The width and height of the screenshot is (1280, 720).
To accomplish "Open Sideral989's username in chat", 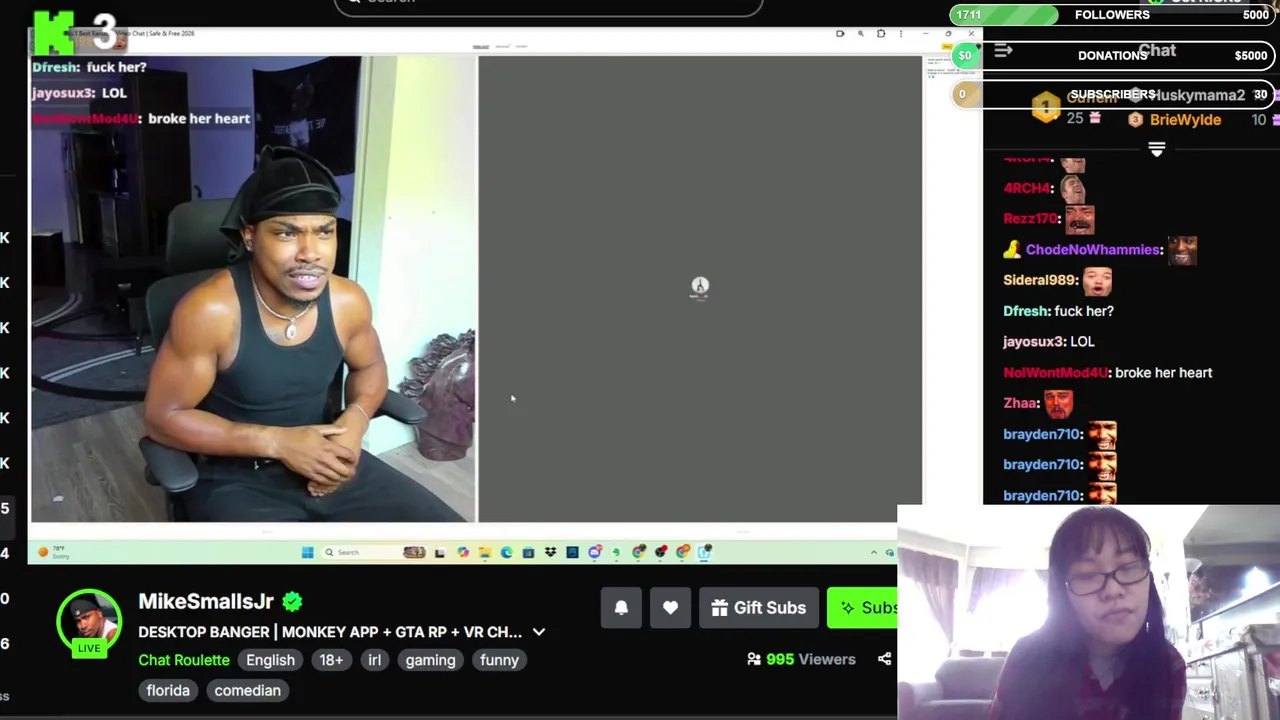I will (x=1040, y=280).
